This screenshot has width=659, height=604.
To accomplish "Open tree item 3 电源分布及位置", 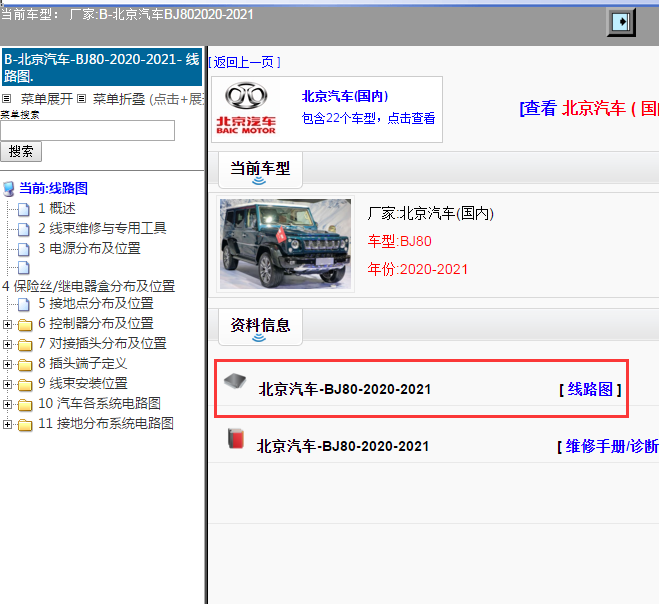I will [89, 248].
